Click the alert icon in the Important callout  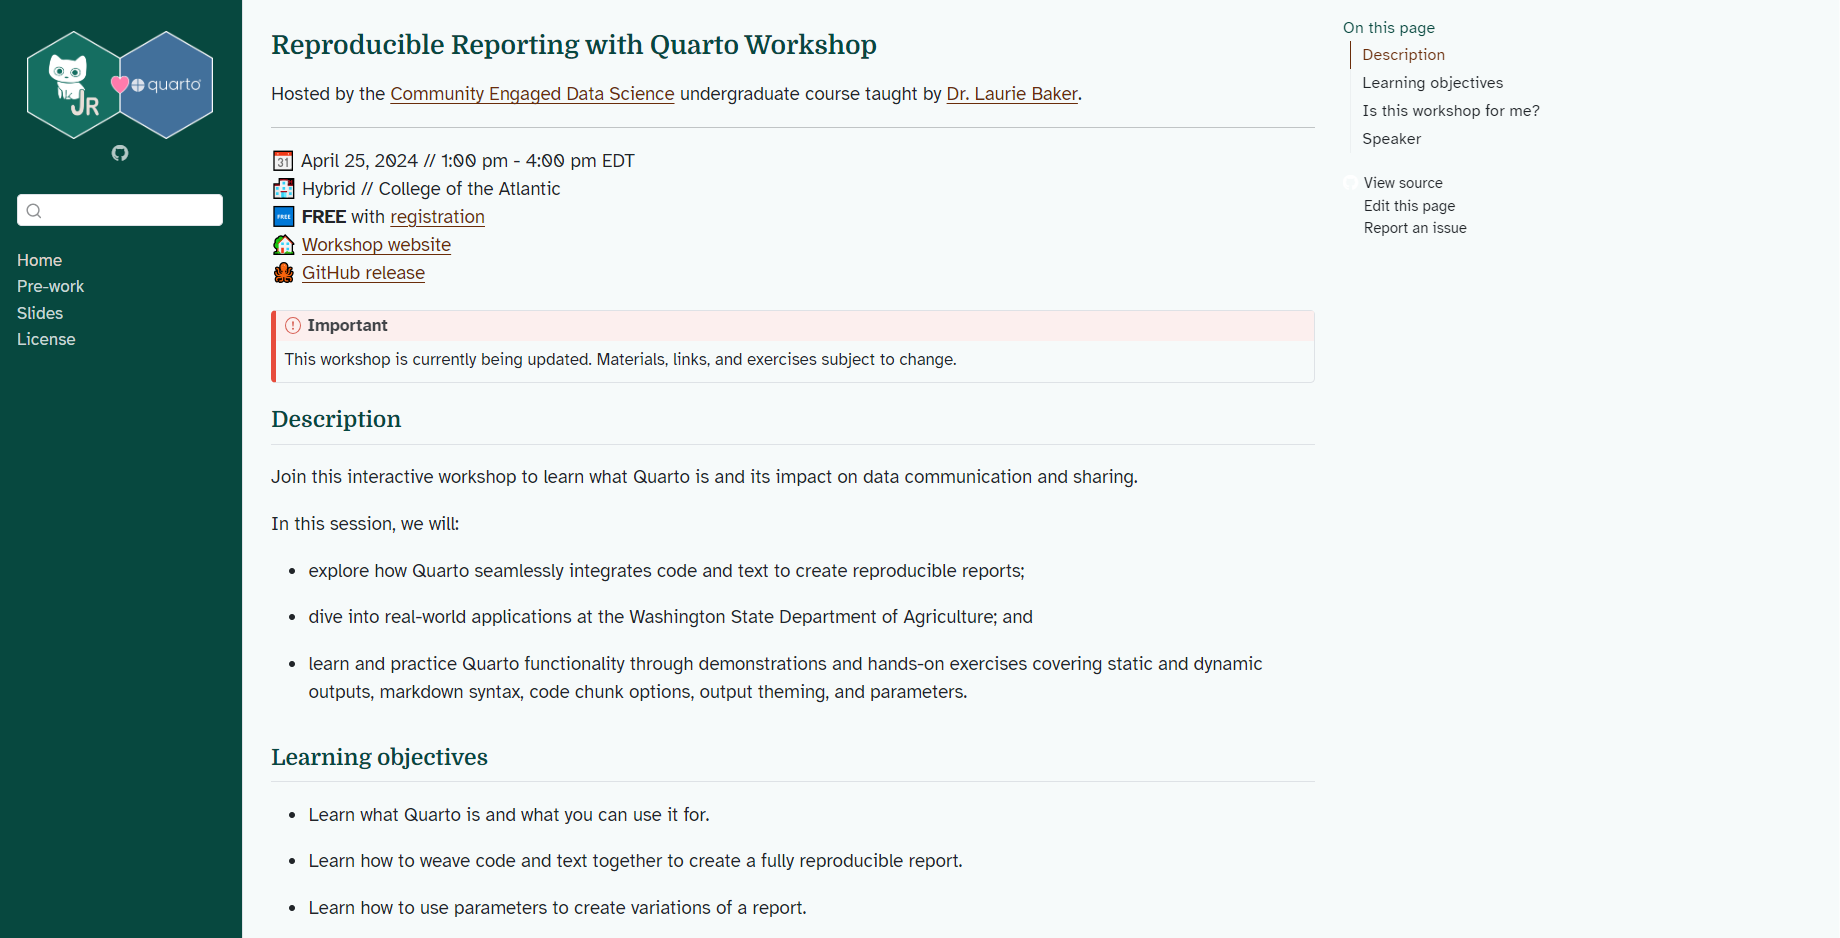(292, 325)
